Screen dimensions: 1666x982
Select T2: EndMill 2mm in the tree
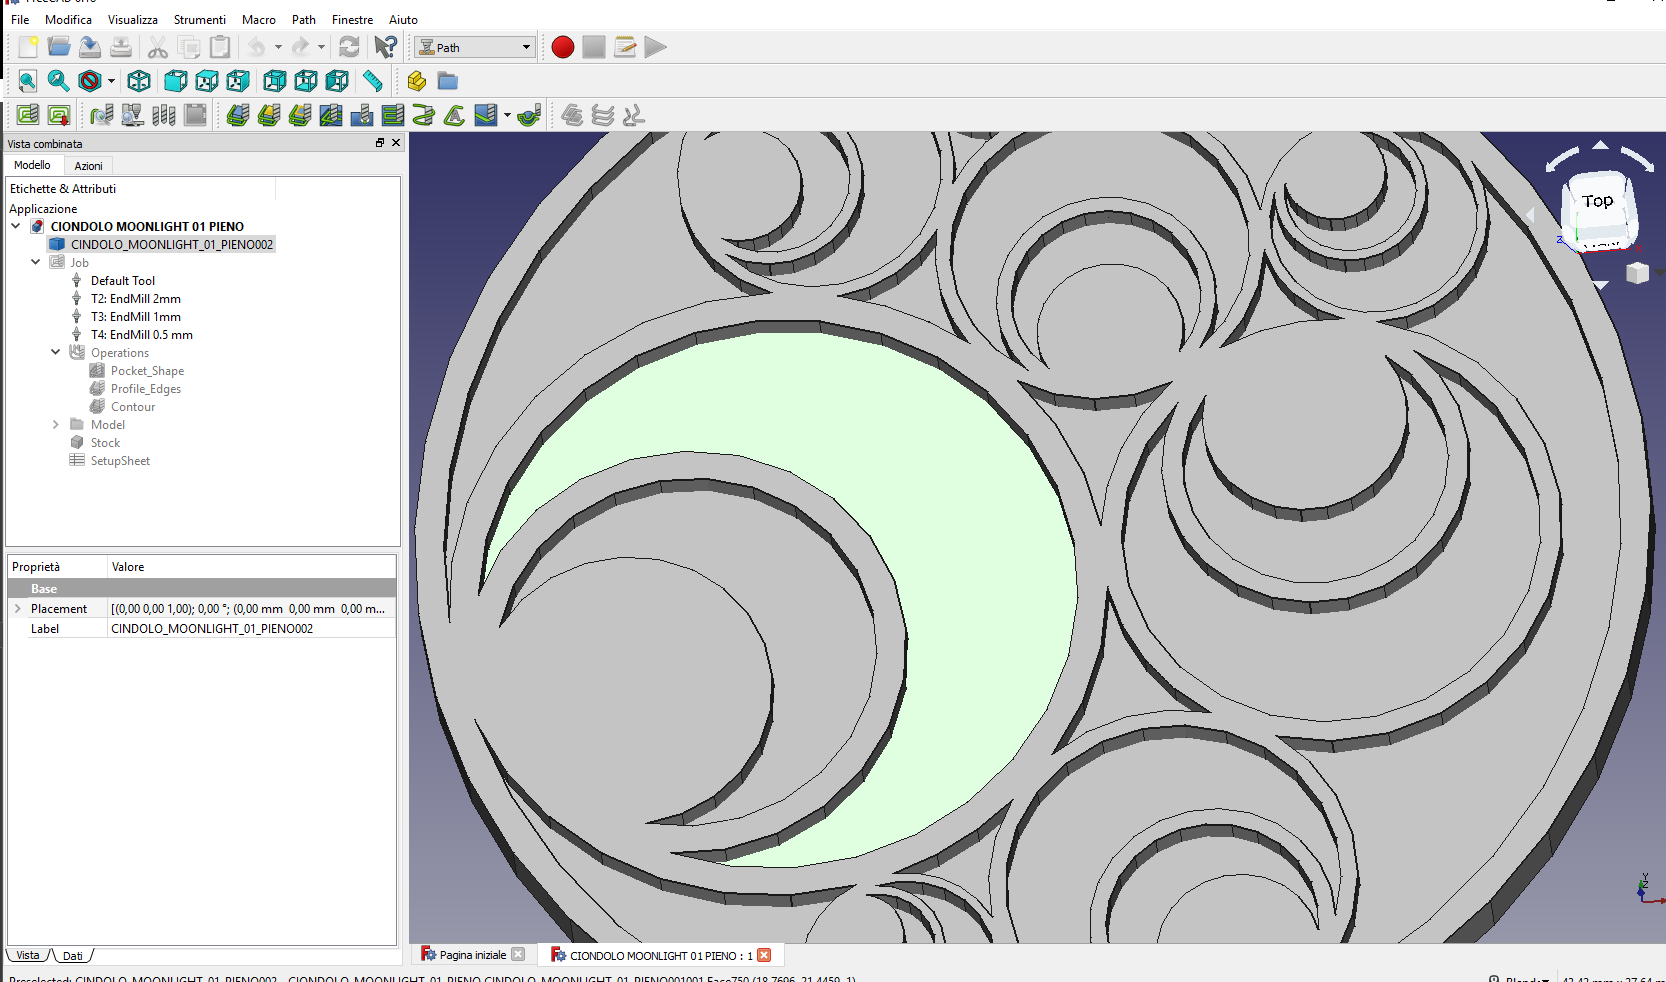(x=136, y=299)
